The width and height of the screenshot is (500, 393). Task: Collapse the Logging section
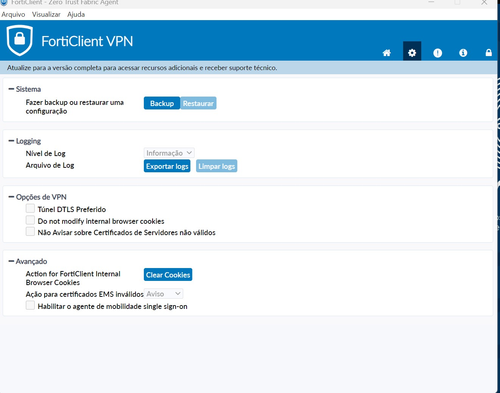pyautogui.click(x=11, y=141)
